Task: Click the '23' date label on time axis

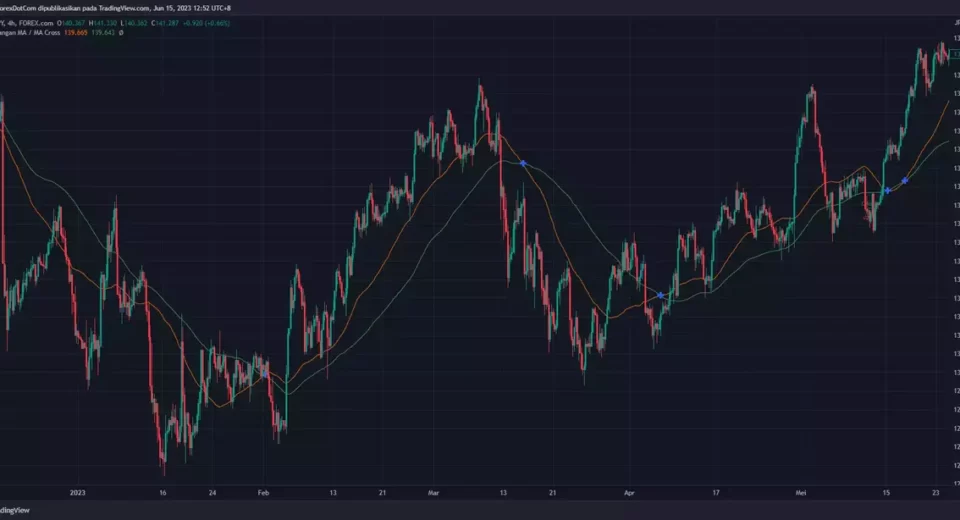Action: click(936, 492)
